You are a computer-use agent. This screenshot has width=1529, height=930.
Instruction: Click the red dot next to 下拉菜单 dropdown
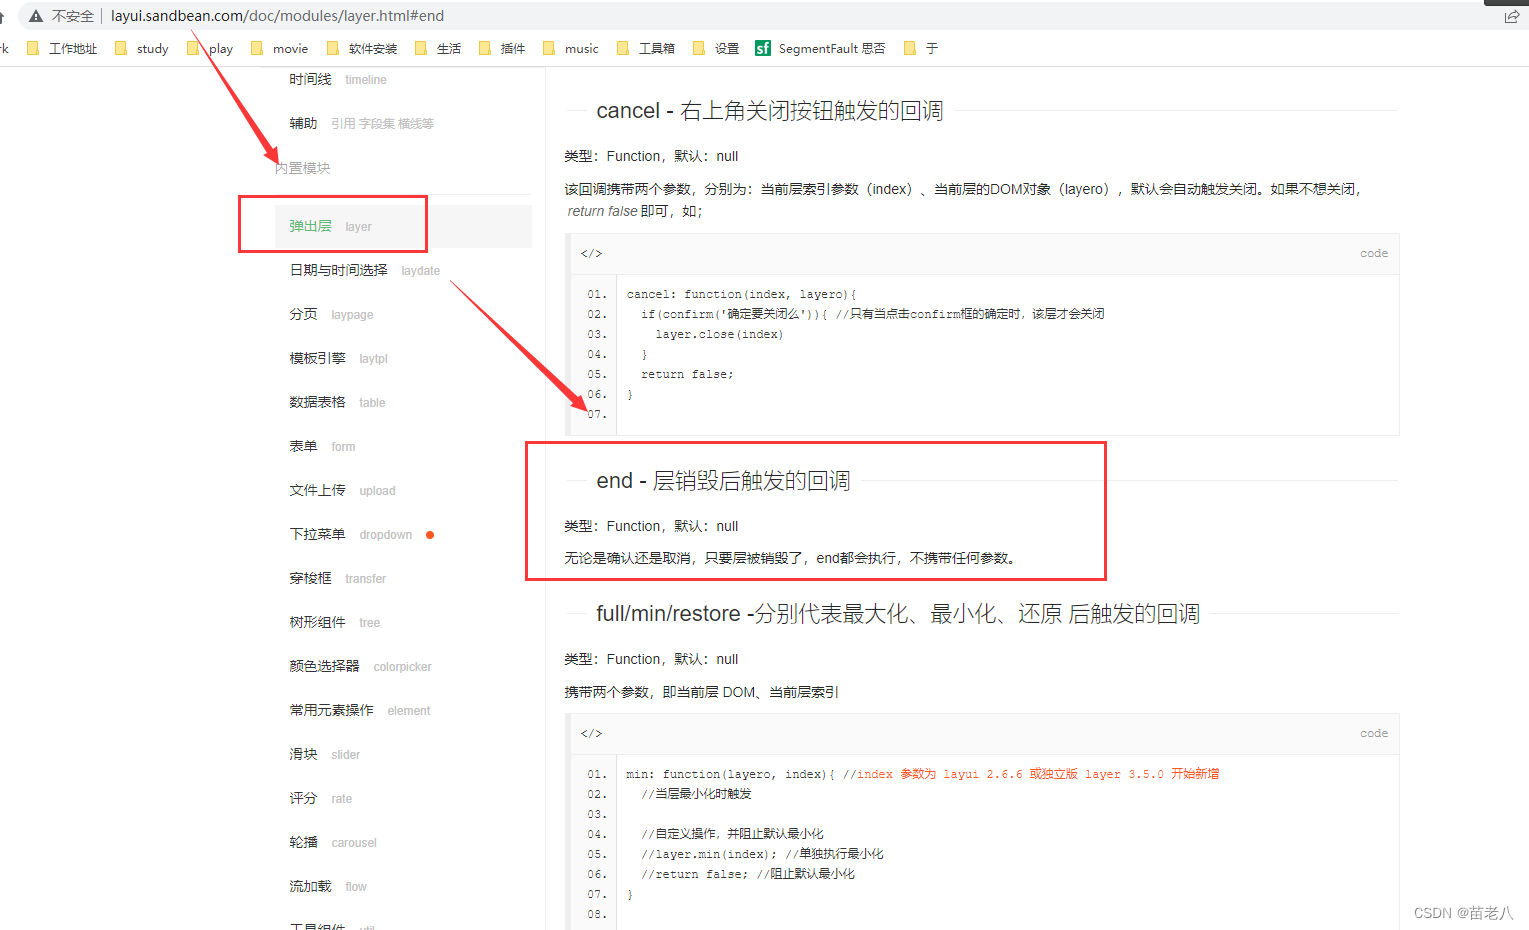[430, 534]
